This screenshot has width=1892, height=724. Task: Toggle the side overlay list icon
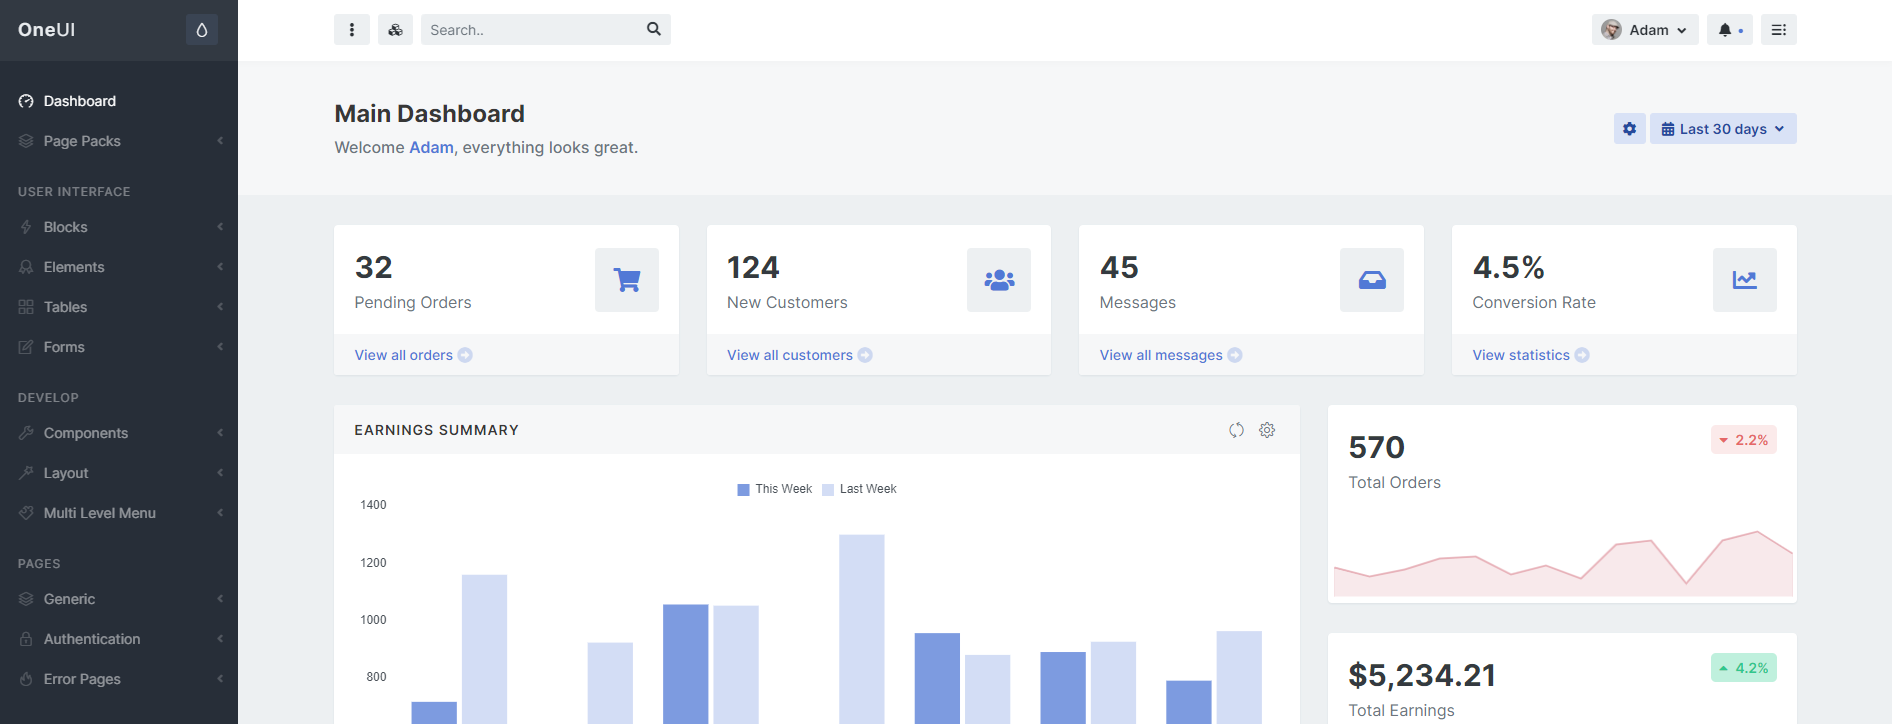pos(1779,30)
